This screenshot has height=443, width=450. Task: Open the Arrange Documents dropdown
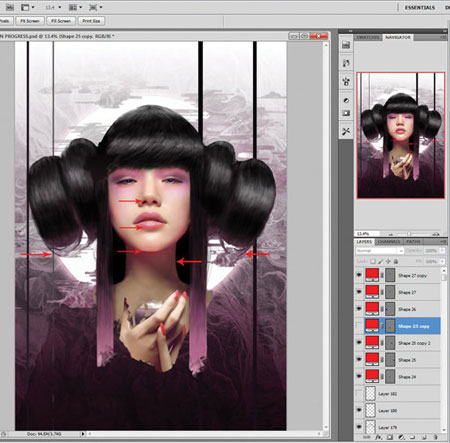(75, 7)
